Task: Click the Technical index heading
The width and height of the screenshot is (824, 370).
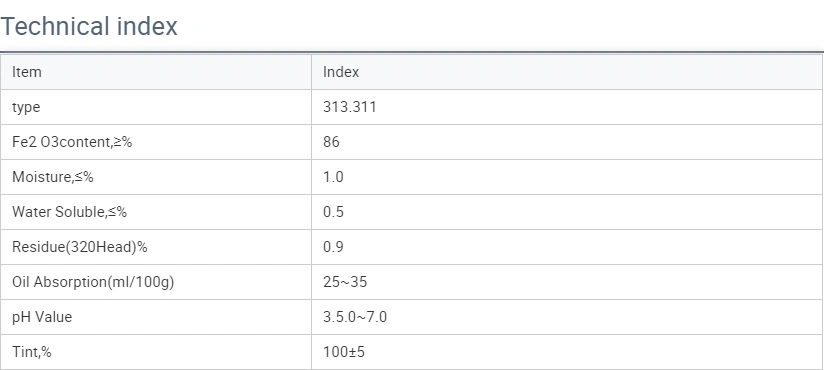Action: tap(89, 26)
